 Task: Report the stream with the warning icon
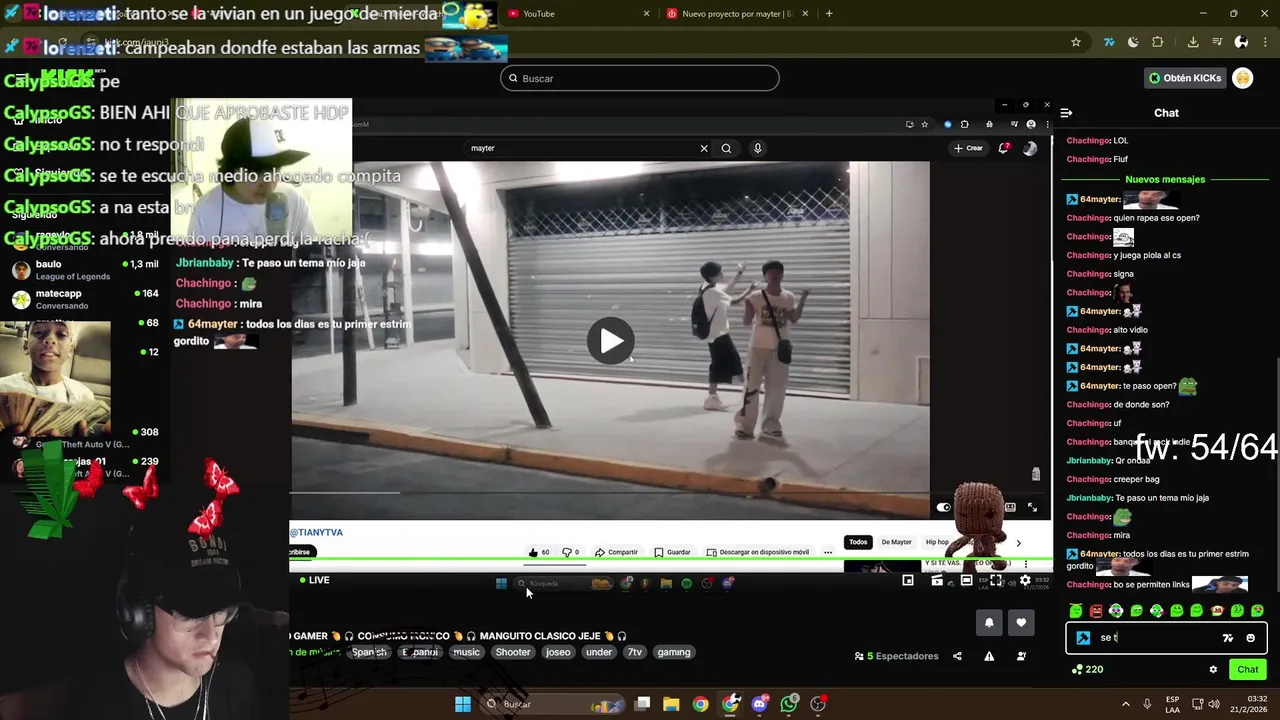coord(989,656)
